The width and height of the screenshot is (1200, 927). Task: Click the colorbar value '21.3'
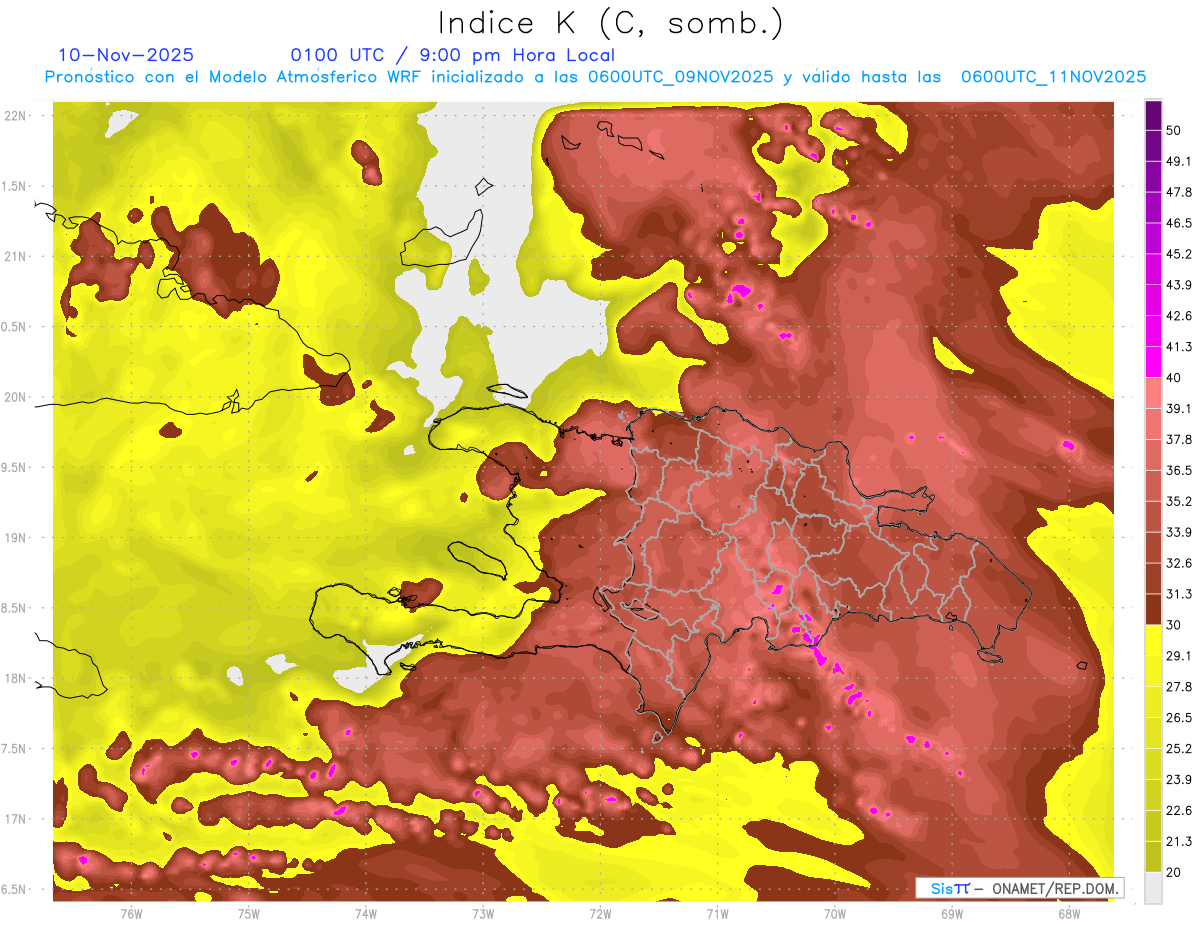[1178, 841]
